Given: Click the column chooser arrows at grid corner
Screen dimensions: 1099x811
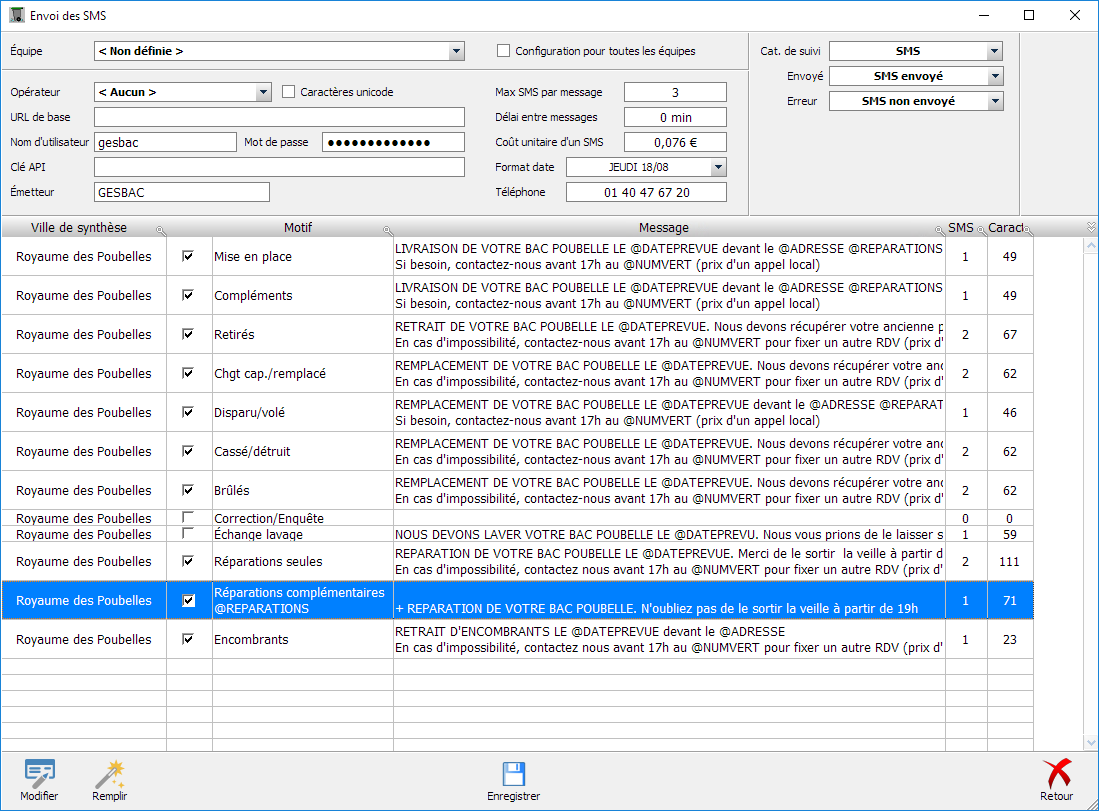Looking at the screenshot, I should [x=1091, y=228].
